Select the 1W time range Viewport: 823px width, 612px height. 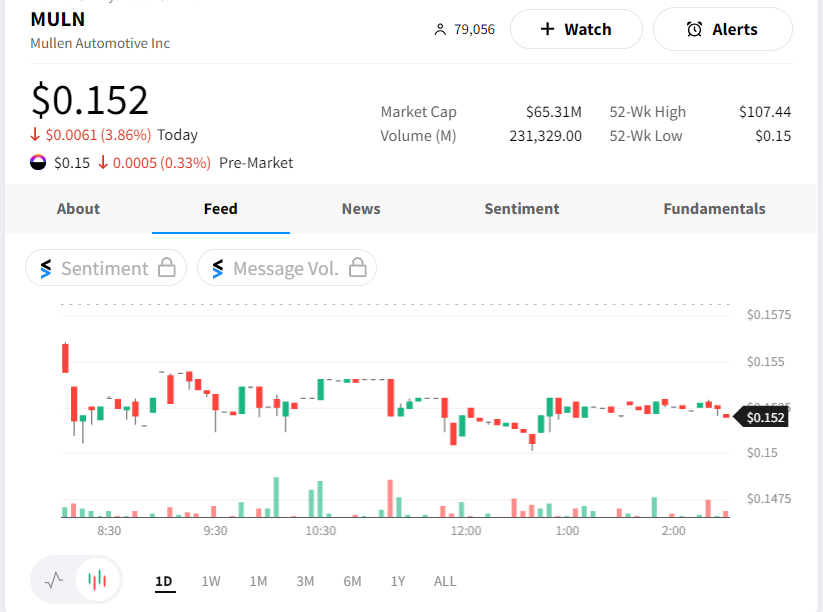(211, 581)
